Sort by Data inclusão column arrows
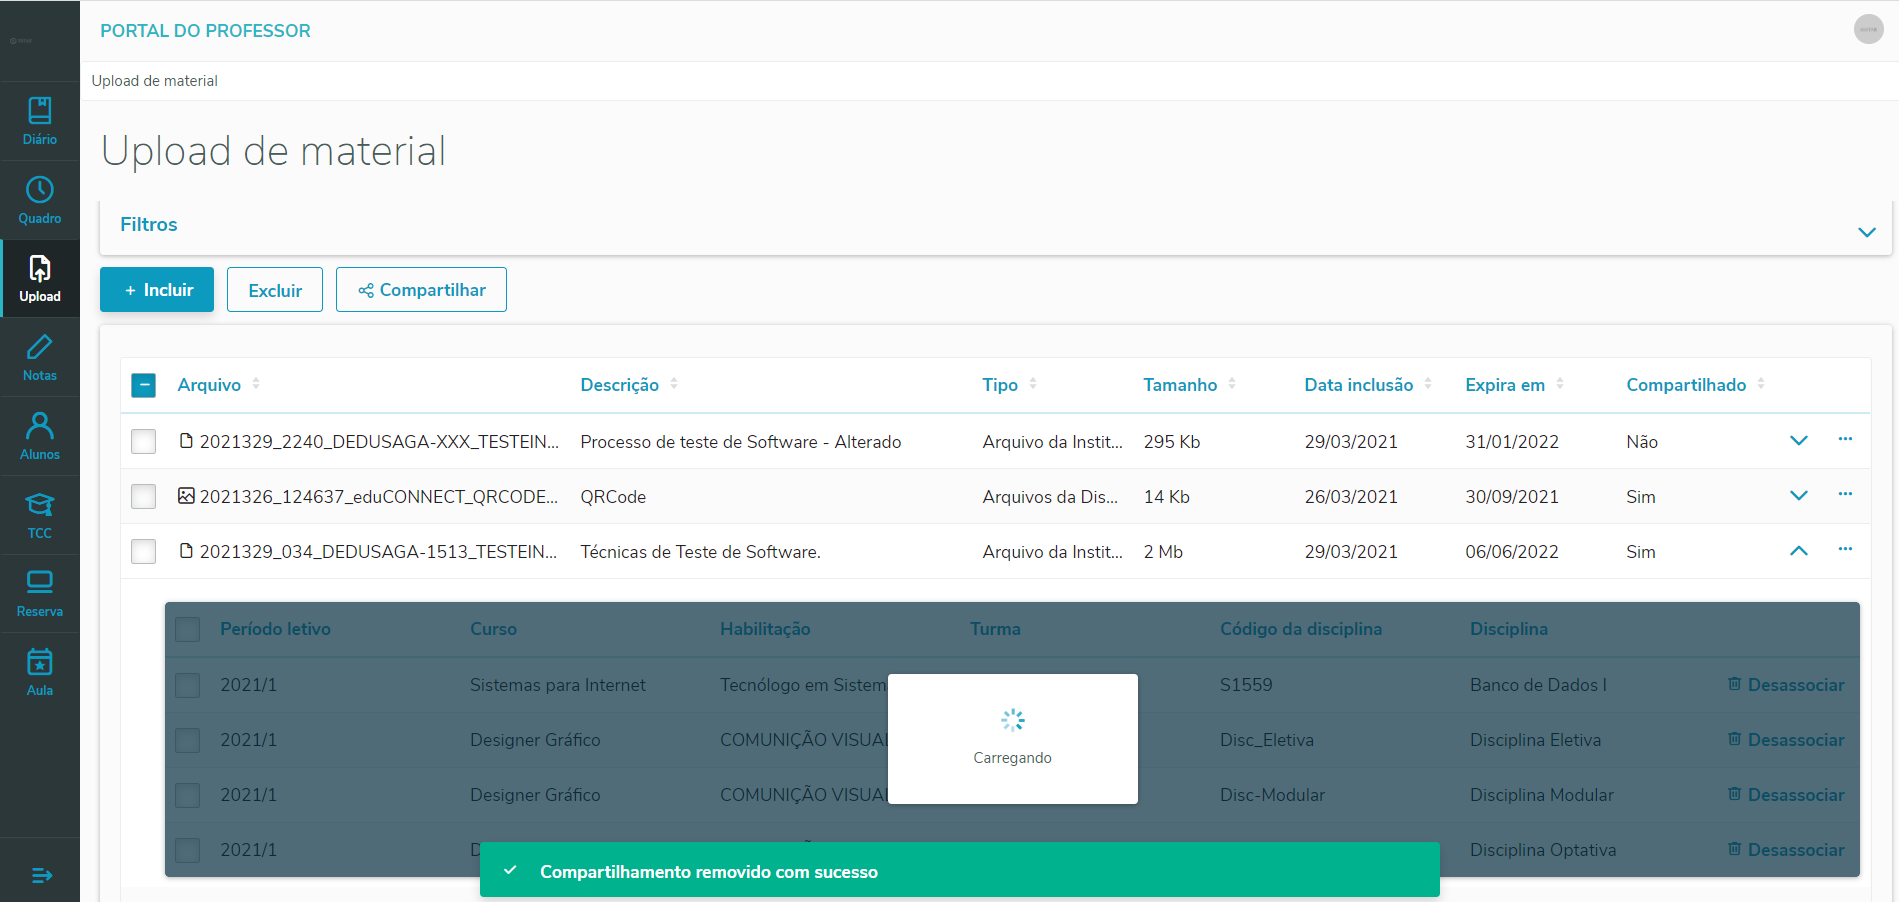This screenshot has width=1899, height=902. tap(1428, 384)
